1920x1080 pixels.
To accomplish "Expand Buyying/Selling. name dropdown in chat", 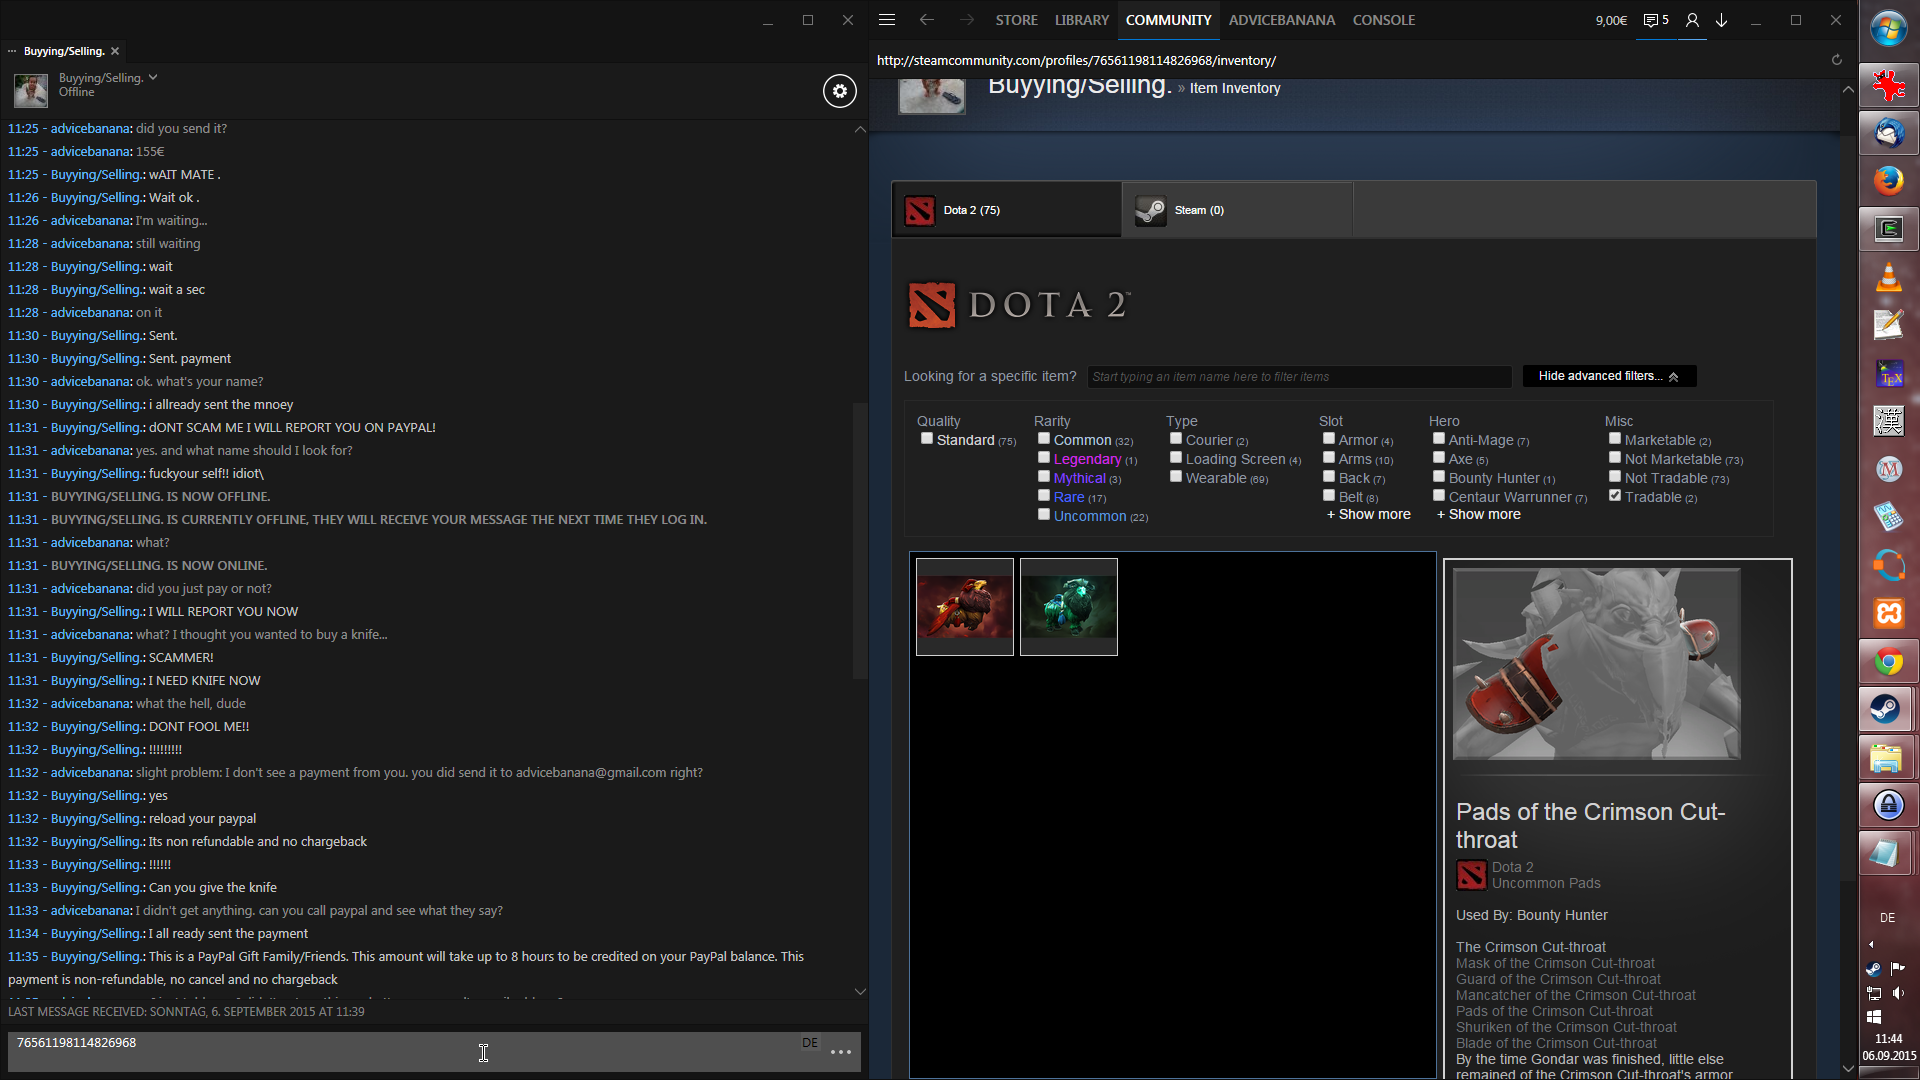I will point(153,77).
